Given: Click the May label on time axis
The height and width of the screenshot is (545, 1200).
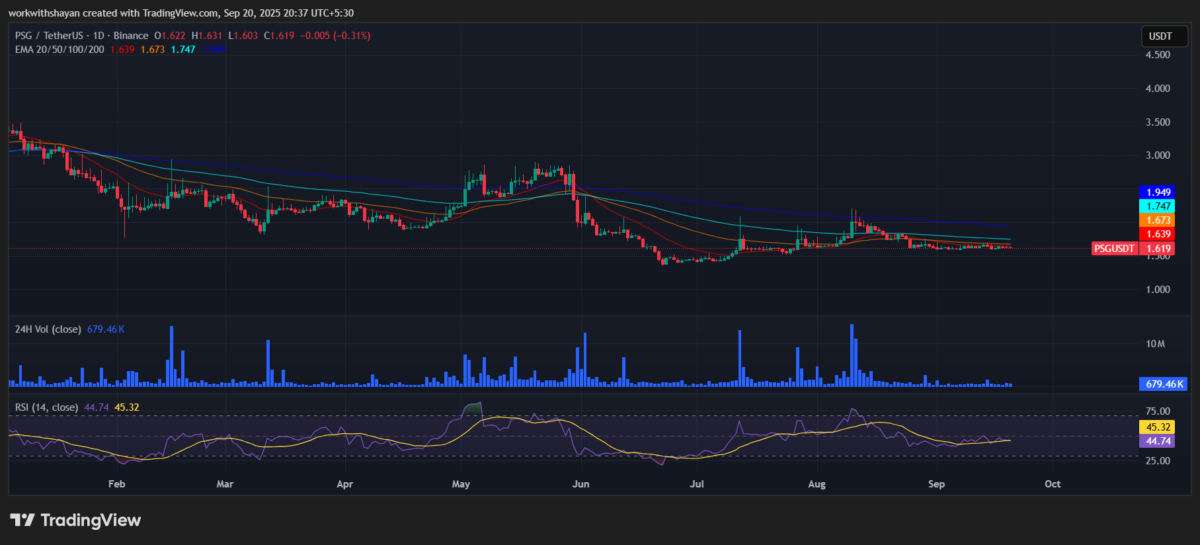Looking at the screenshot, I should (461, 483).
